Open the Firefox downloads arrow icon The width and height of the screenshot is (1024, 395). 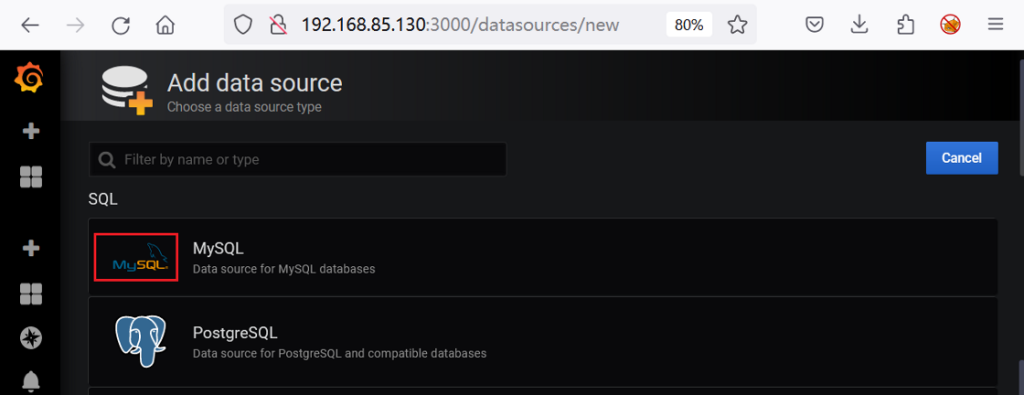click(x=859, y=25)
